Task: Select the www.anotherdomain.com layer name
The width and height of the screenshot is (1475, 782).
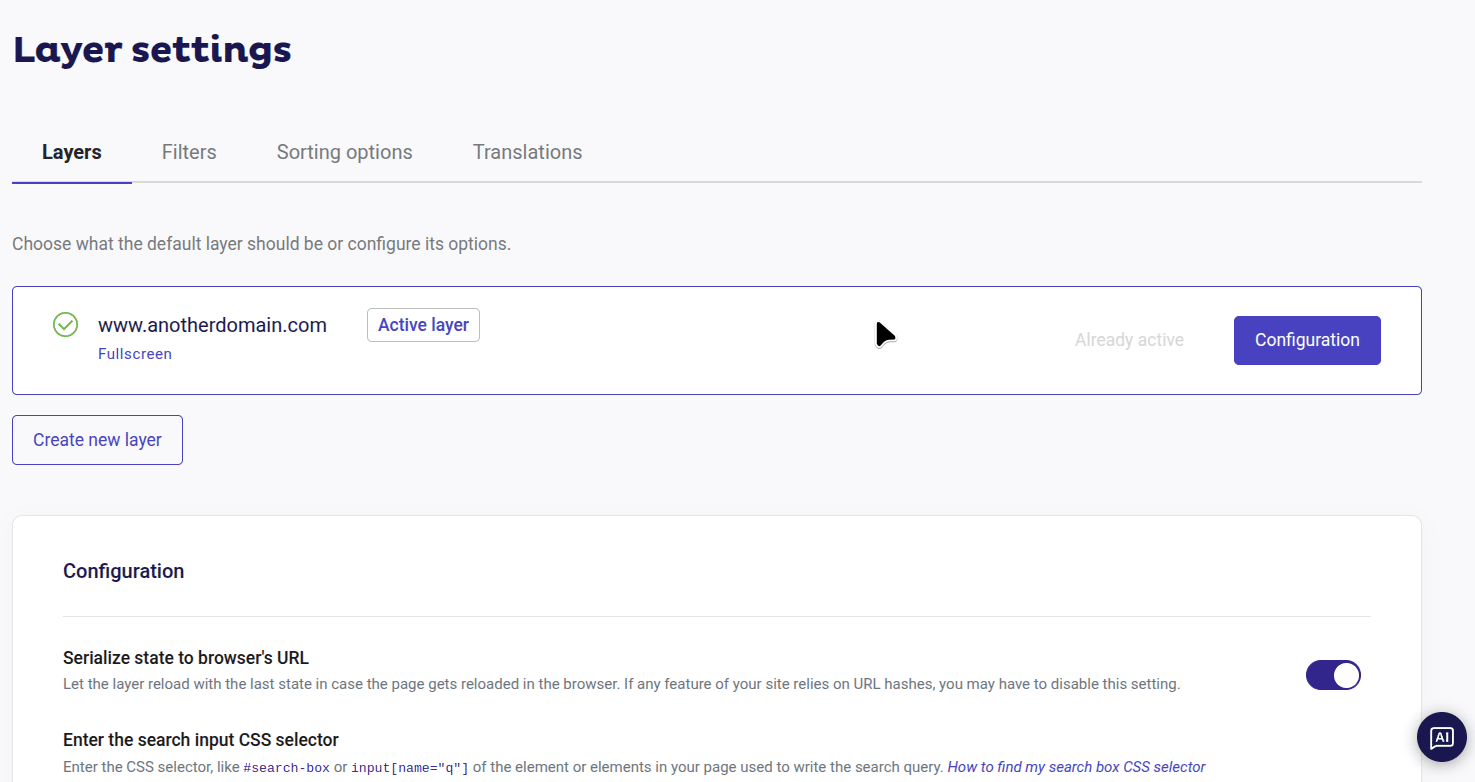Action: pos(212,325)
